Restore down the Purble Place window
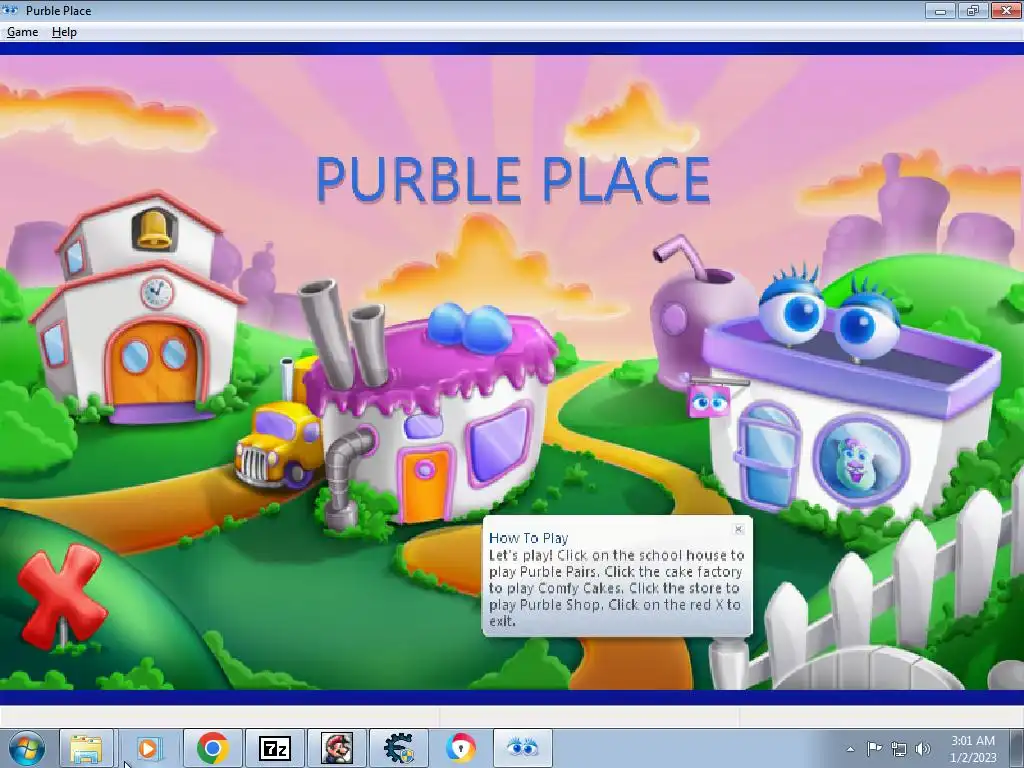The width and height of the screenshot is (1024, 768). point(972,10)
